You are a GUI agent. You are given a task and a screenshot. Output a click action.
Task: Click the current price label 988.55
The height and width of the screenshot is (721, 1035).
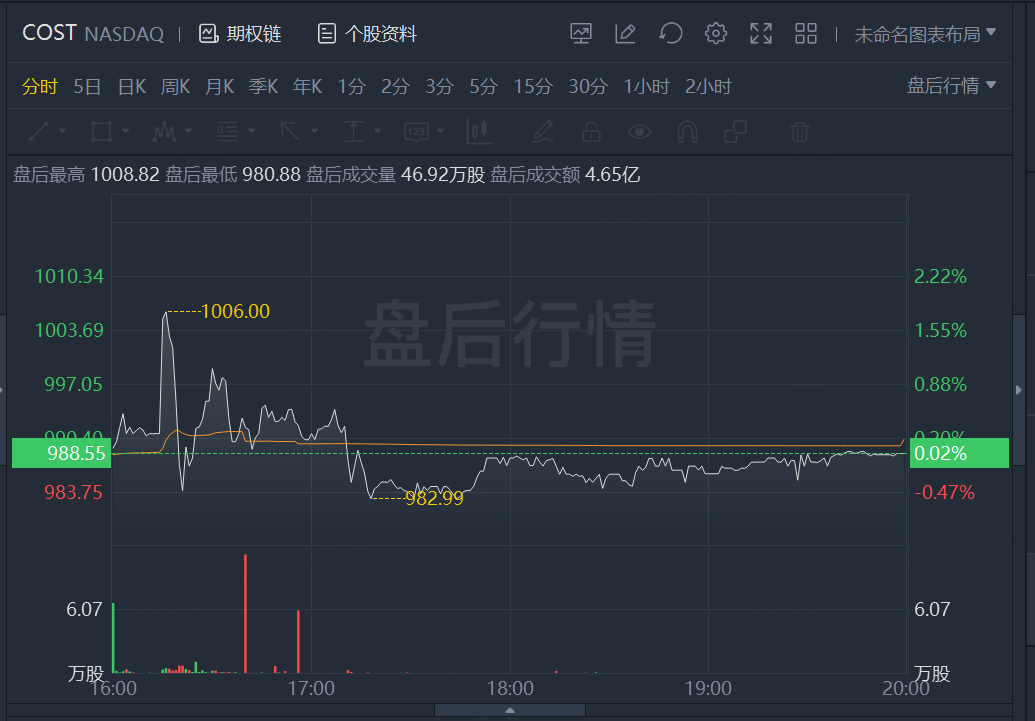[61, 453]
